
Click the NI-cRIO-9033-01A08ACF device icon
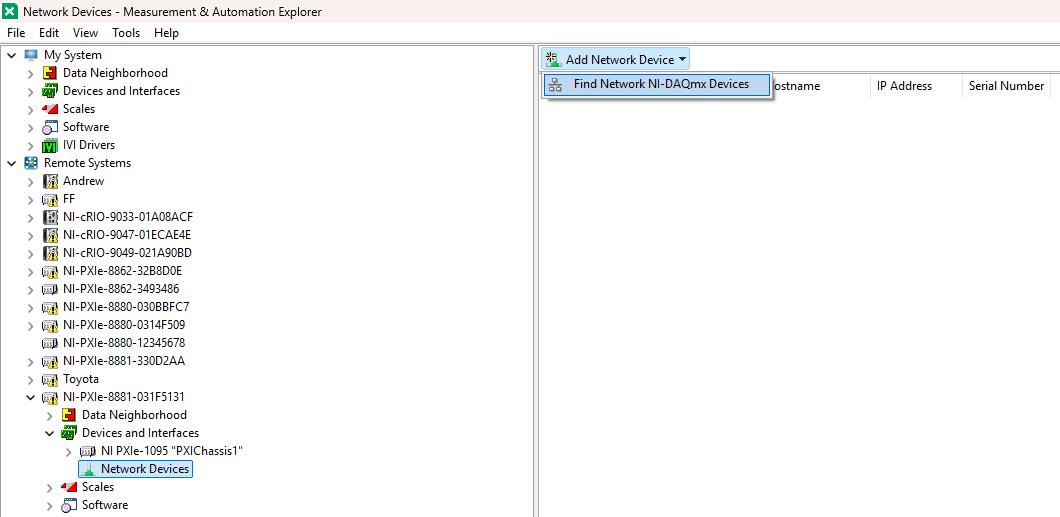(50, 217)
